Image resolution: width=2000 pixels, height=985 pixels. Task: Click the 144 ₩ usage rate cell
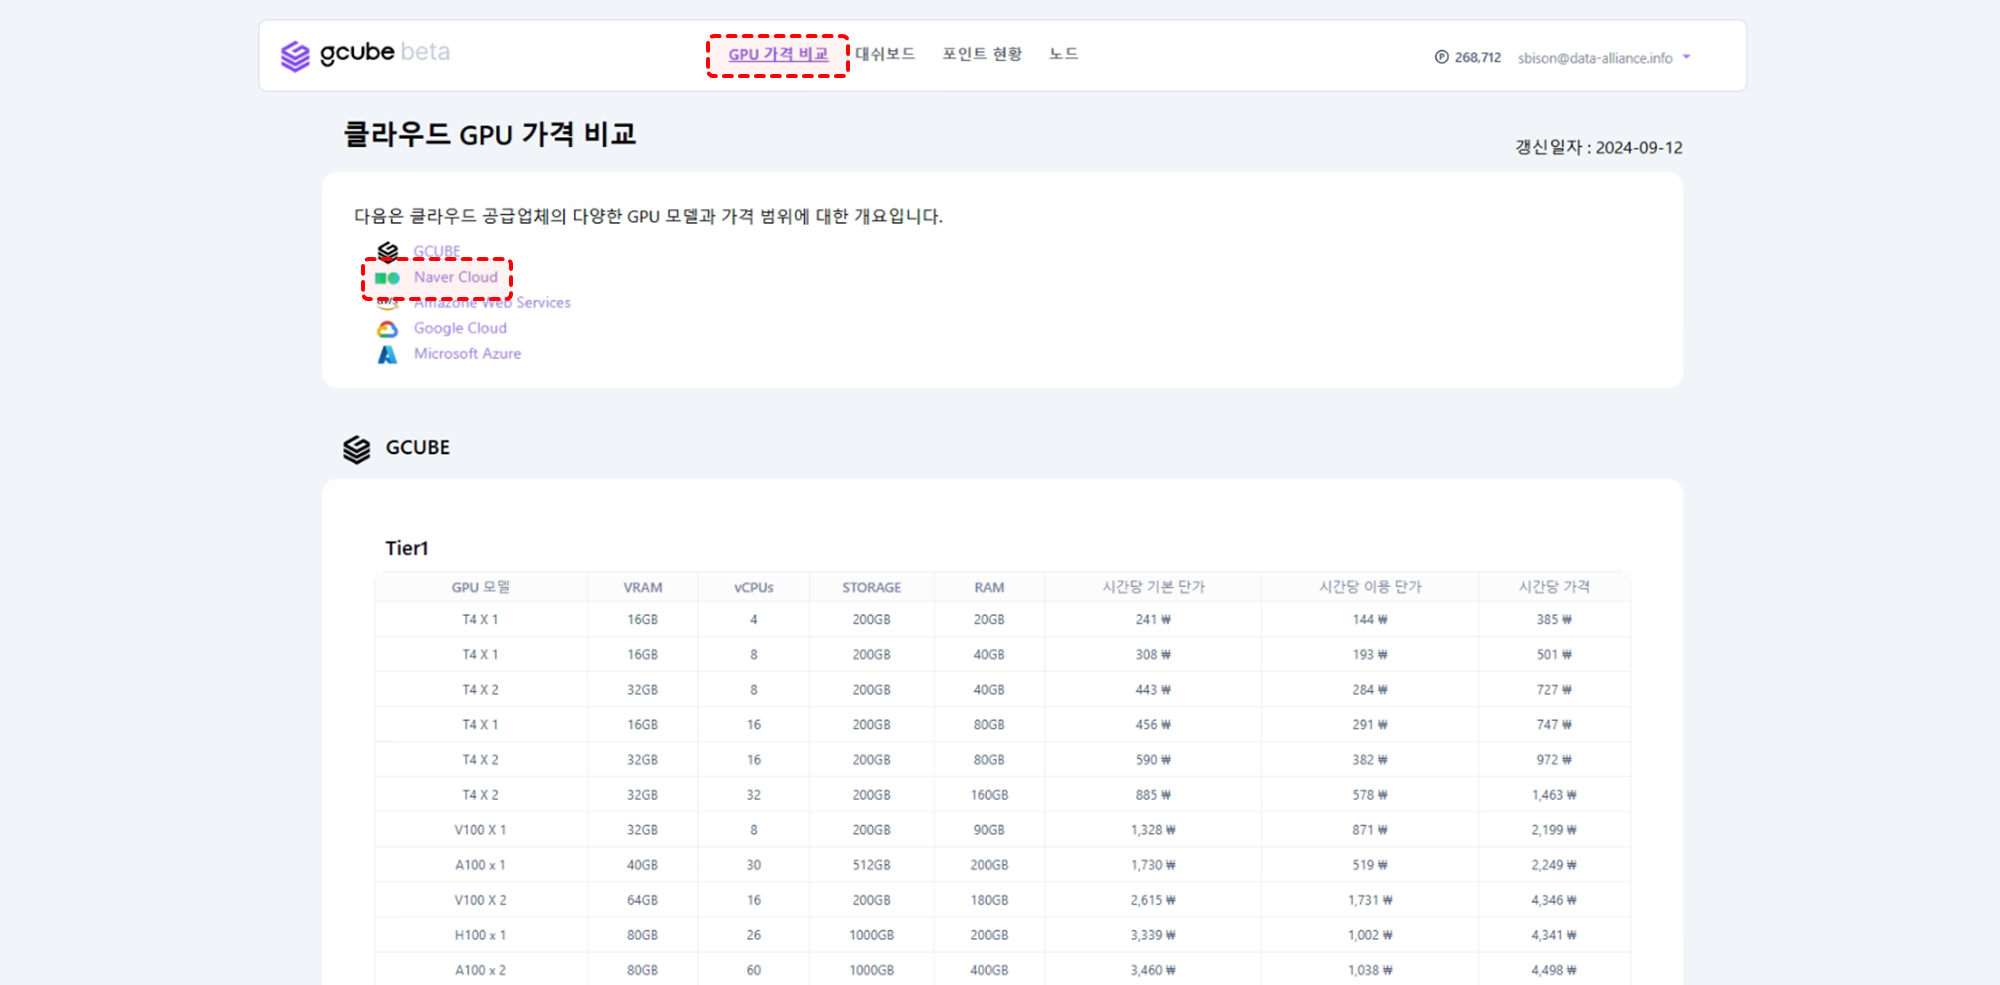1370,620
